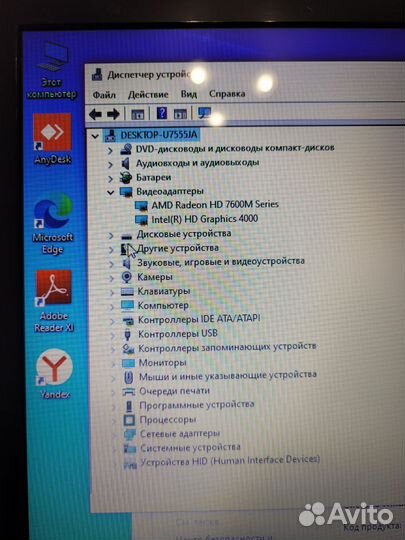This screenshot has width=405, height=540.
Task: Click the keyboard icon beside Клавиатуры
Action: pos(127,292)
